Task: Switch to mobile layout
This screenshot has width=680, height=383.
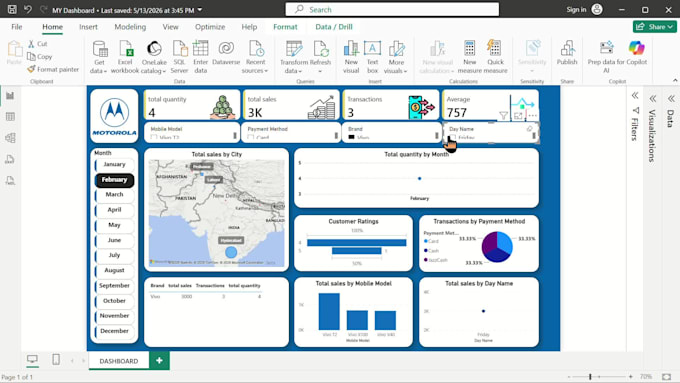Action: (56, 360)
